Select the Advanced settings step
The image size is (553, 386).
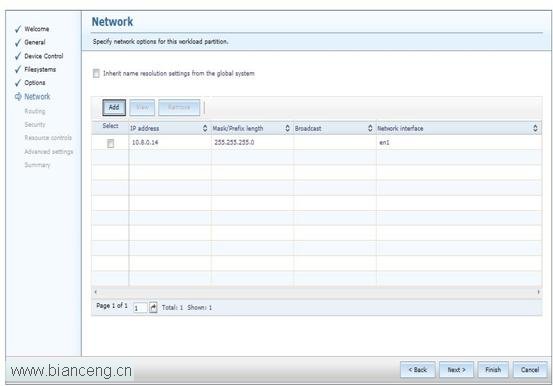(x=49, y=152)
